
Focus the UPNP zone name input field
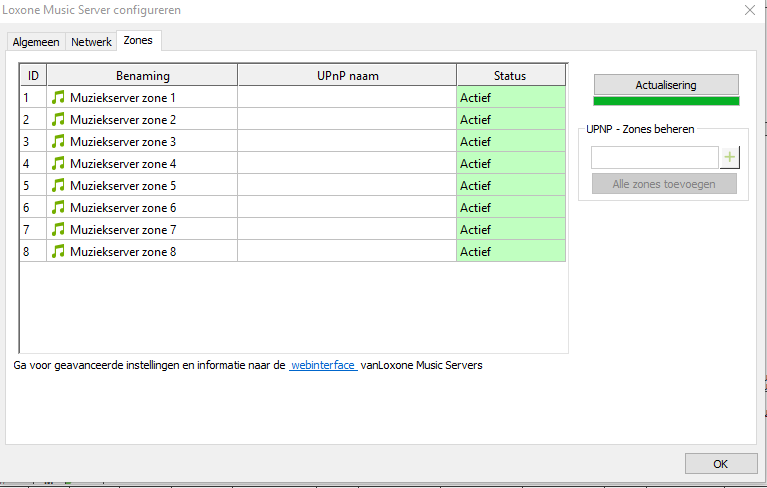point(655,157)
